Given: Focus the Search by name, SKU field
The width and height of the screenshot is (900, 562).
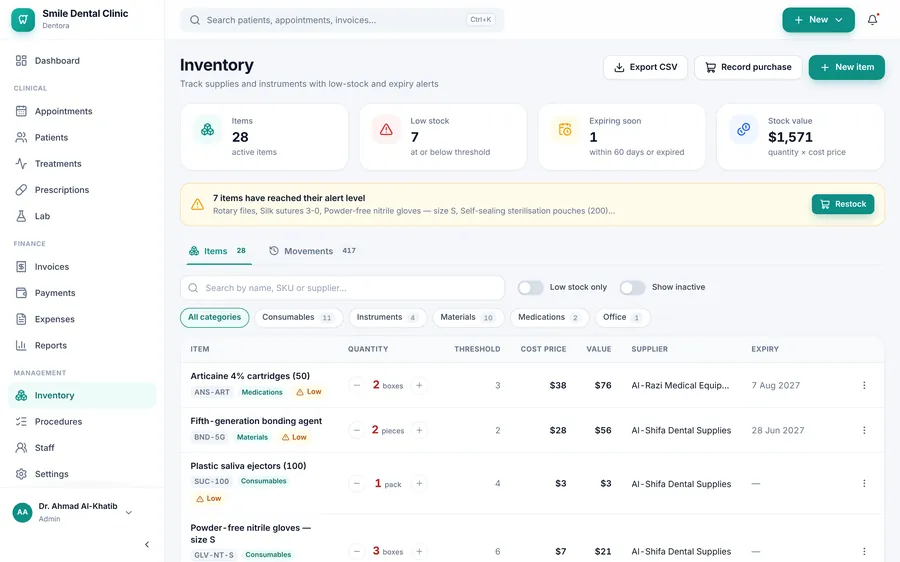Looking at the screenshot, I should tap(342, 288).
